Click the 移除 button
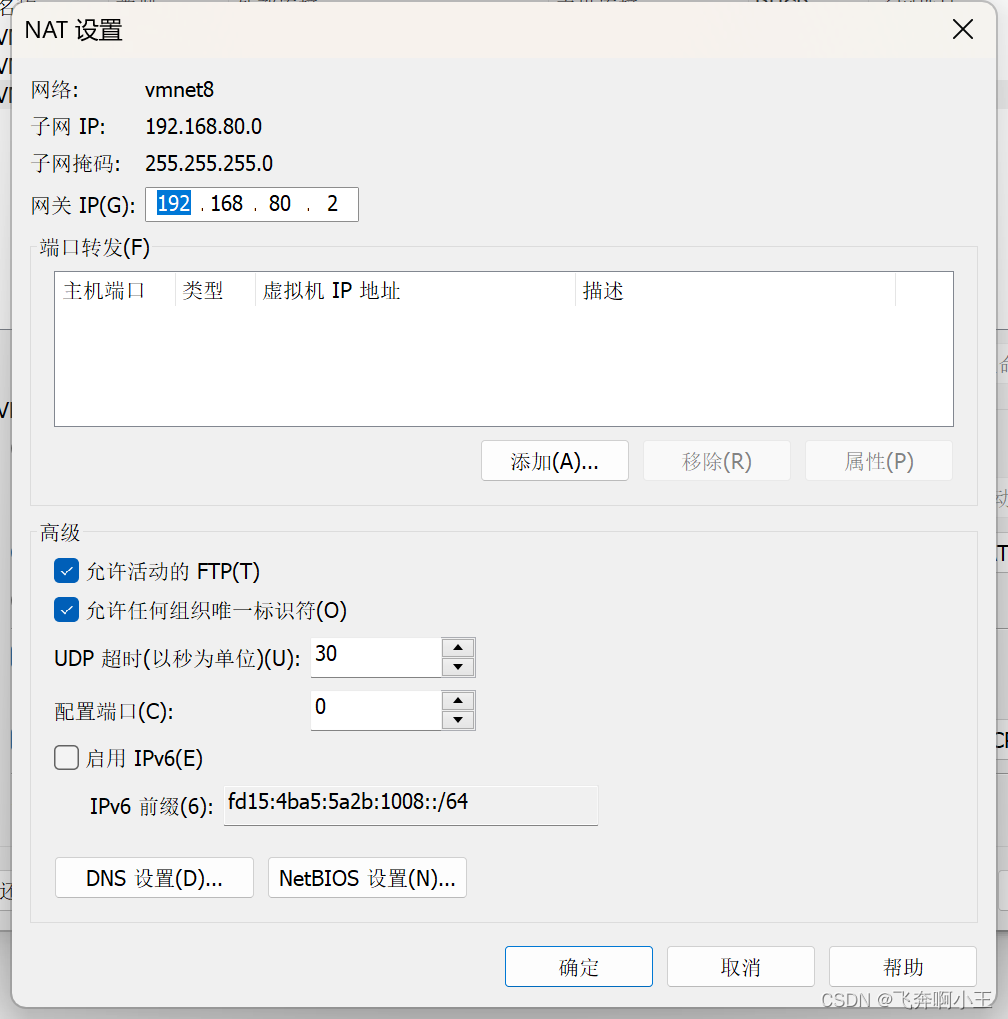The image size is (1008, 1019). [x=716, y=460]
